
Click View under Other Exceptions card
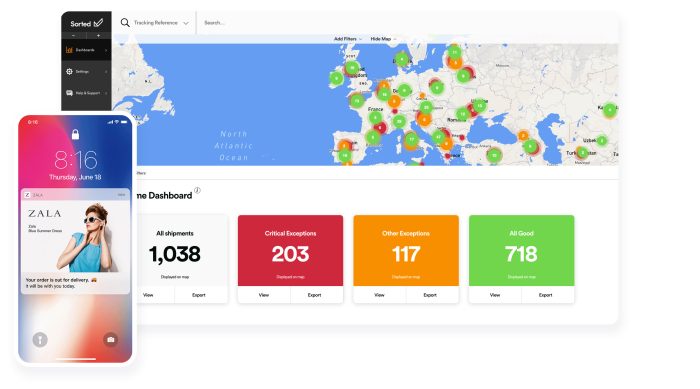point(379,295)
